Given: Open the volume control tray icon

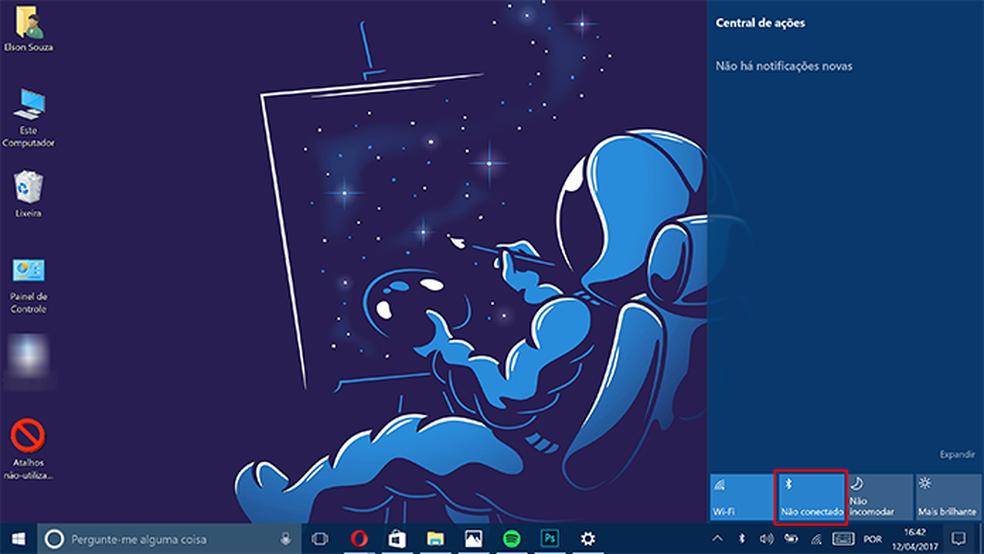Looking at the screenshot, I should point(766,539).
